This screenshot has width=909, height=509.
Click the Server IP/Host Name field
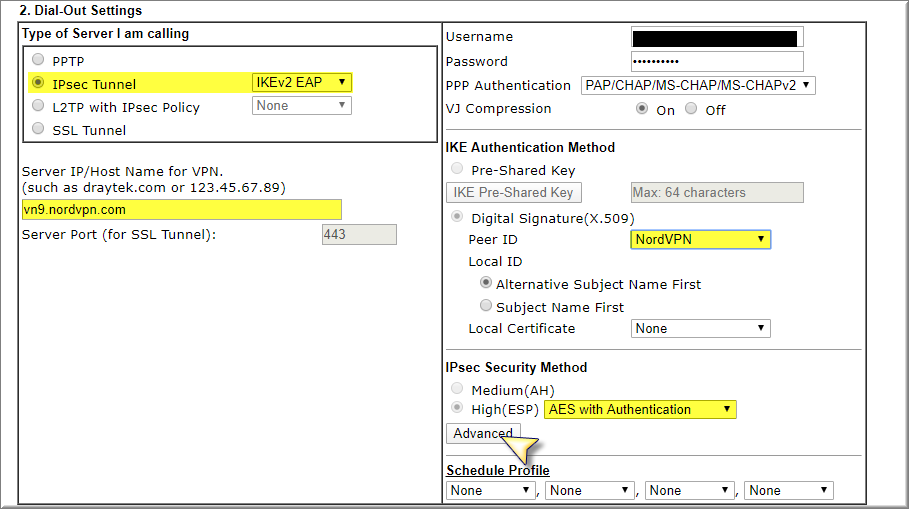pos(181,209)
